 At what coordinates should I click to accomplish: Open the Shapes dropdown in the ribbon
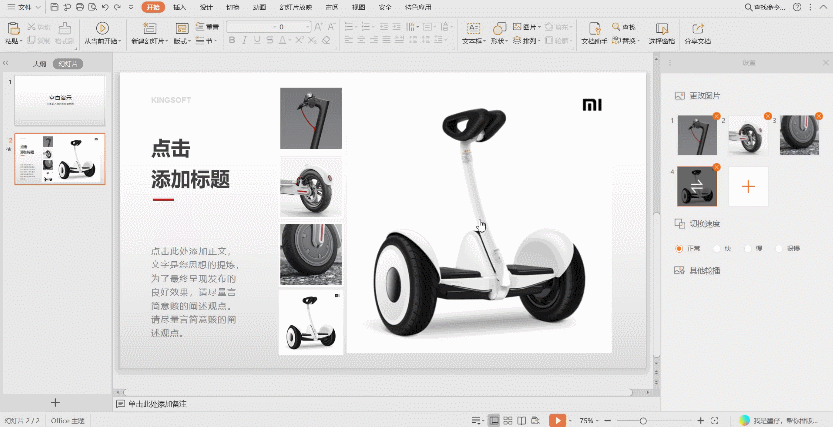click(498, 41)
